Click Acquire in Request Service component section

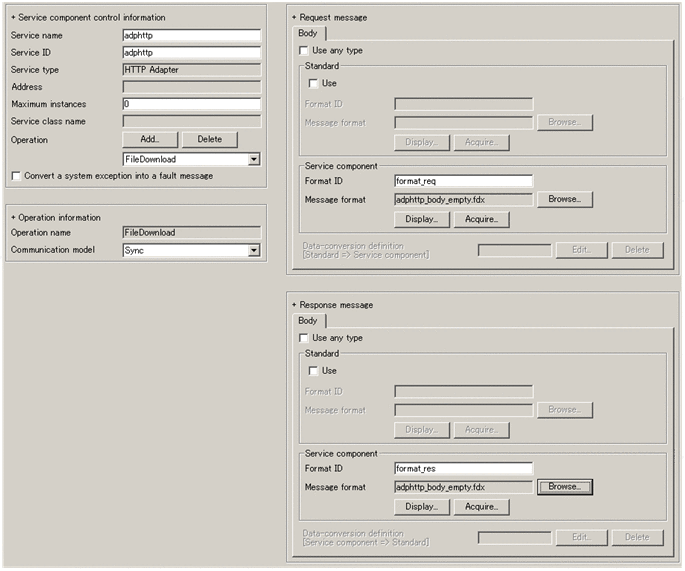tap(481, 219)
